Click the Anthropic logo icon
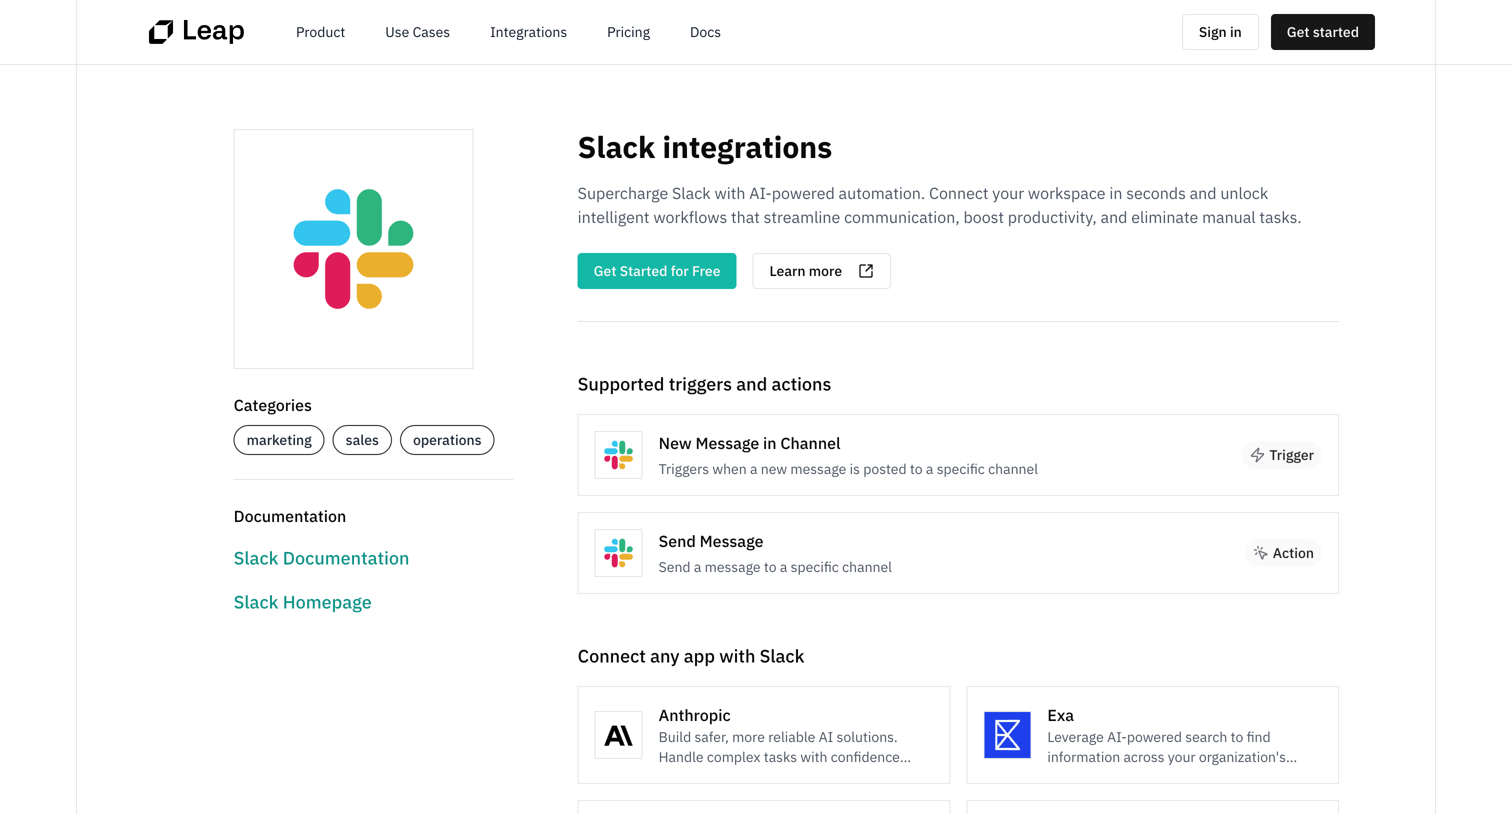The height and width of the screenshot is (814, 1512). coord(618,735)
